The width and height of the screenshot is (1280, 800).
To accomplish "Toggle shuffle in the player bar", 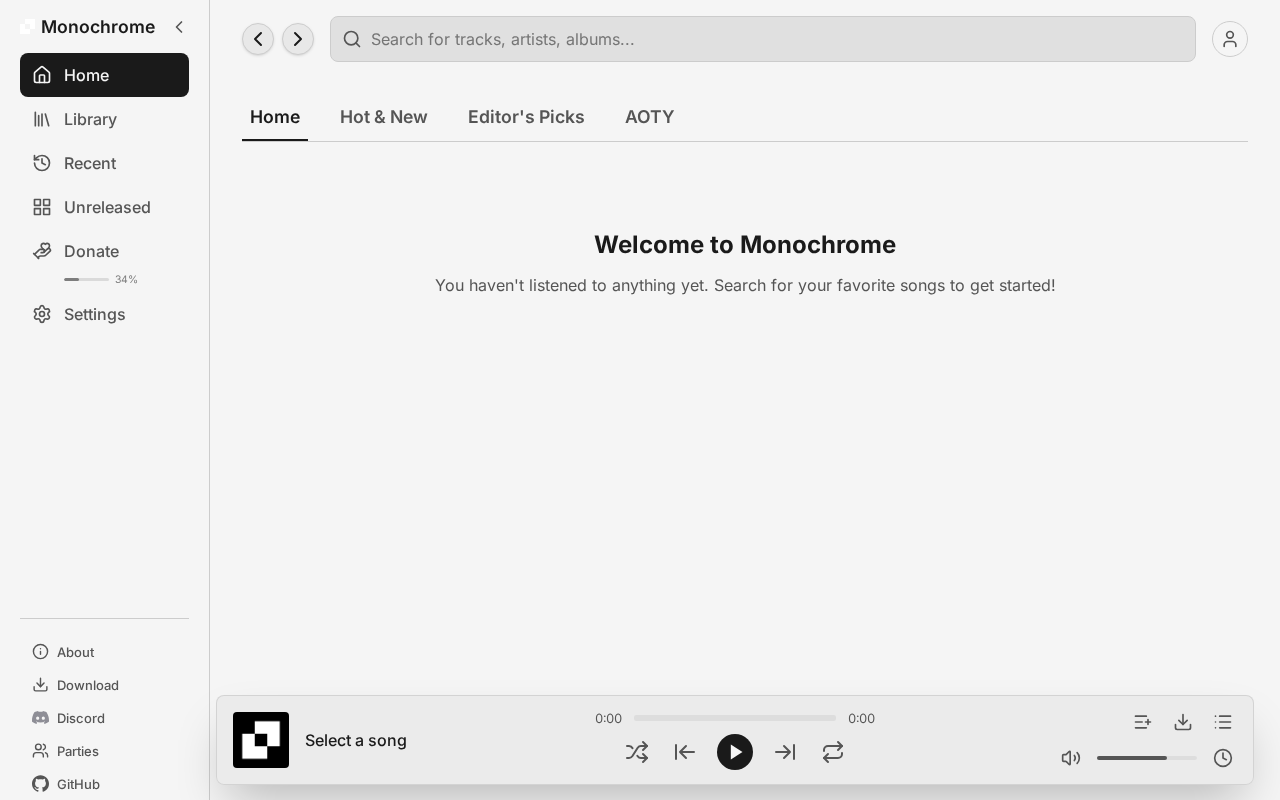I will 637,752.
